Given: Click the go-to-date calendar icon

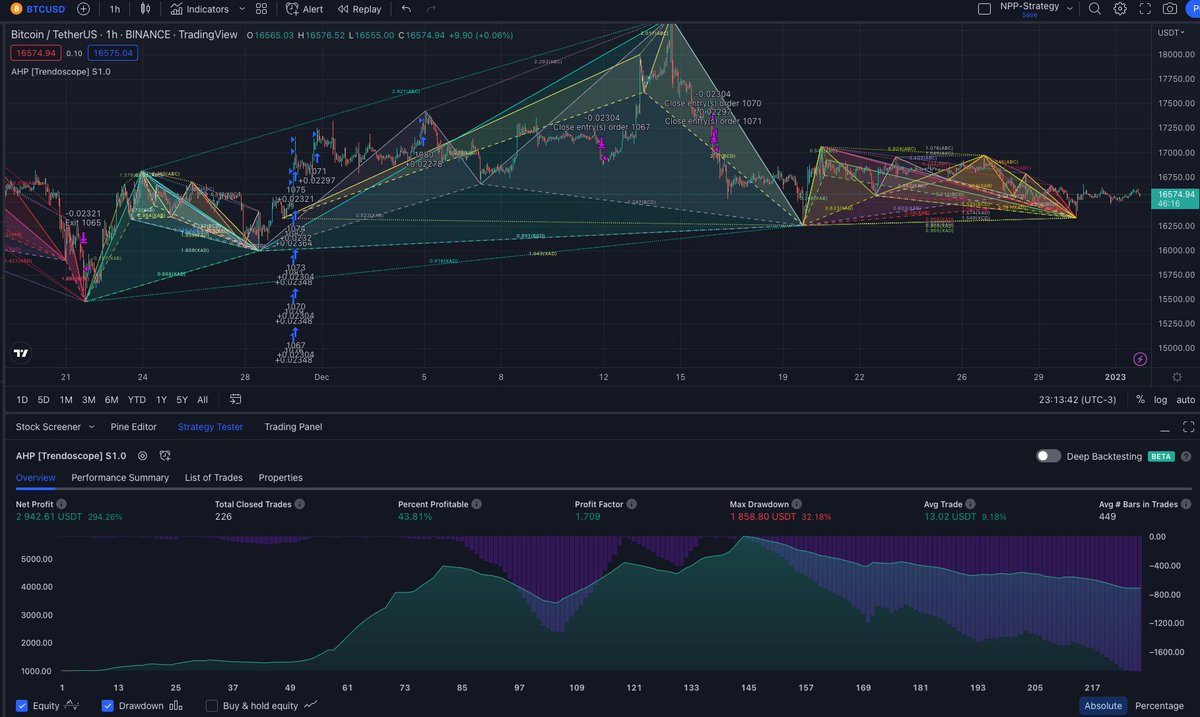Looking at the screenshot, I should (x=235, y=399).
